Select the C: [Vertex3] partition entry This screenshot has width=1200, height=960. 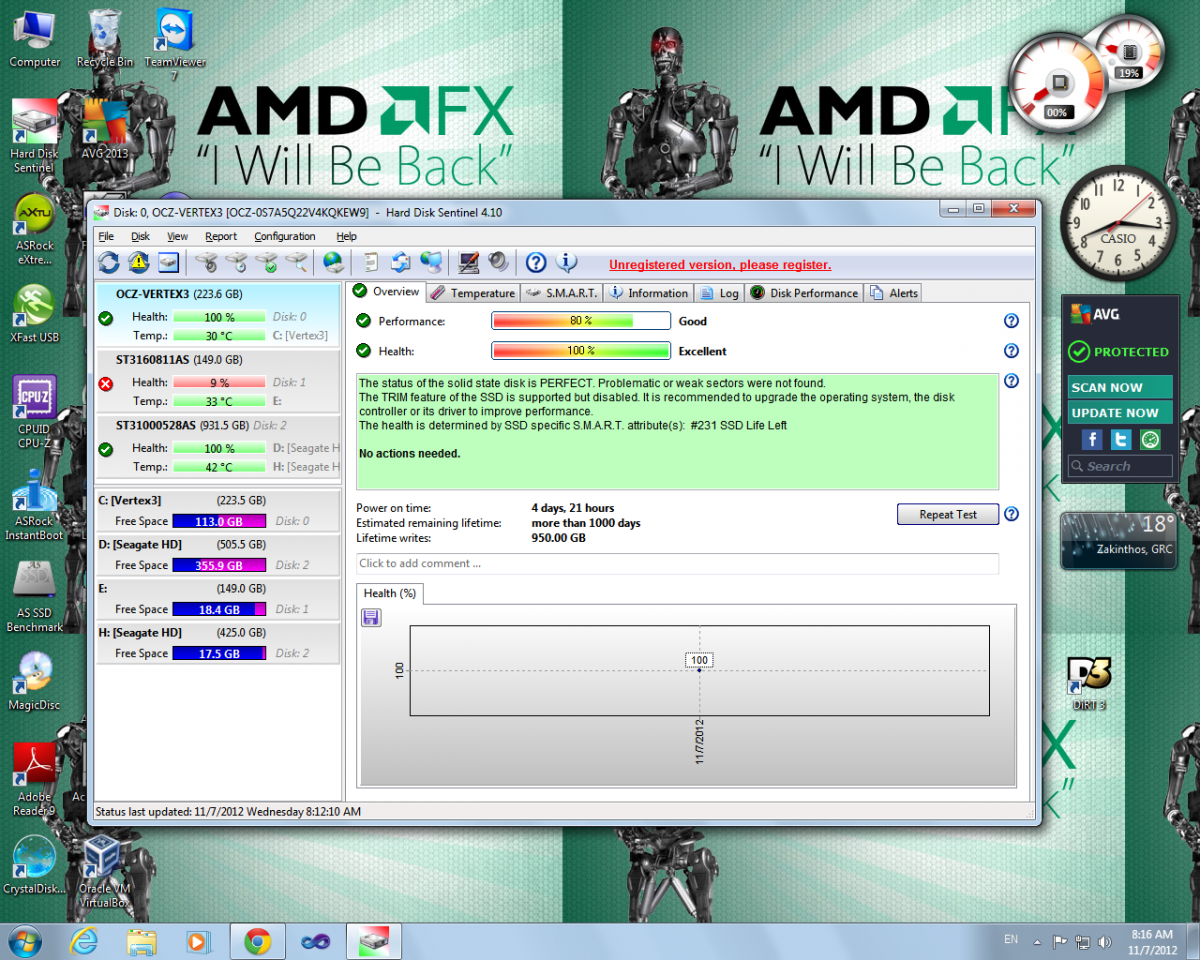[x=218, y=510]
